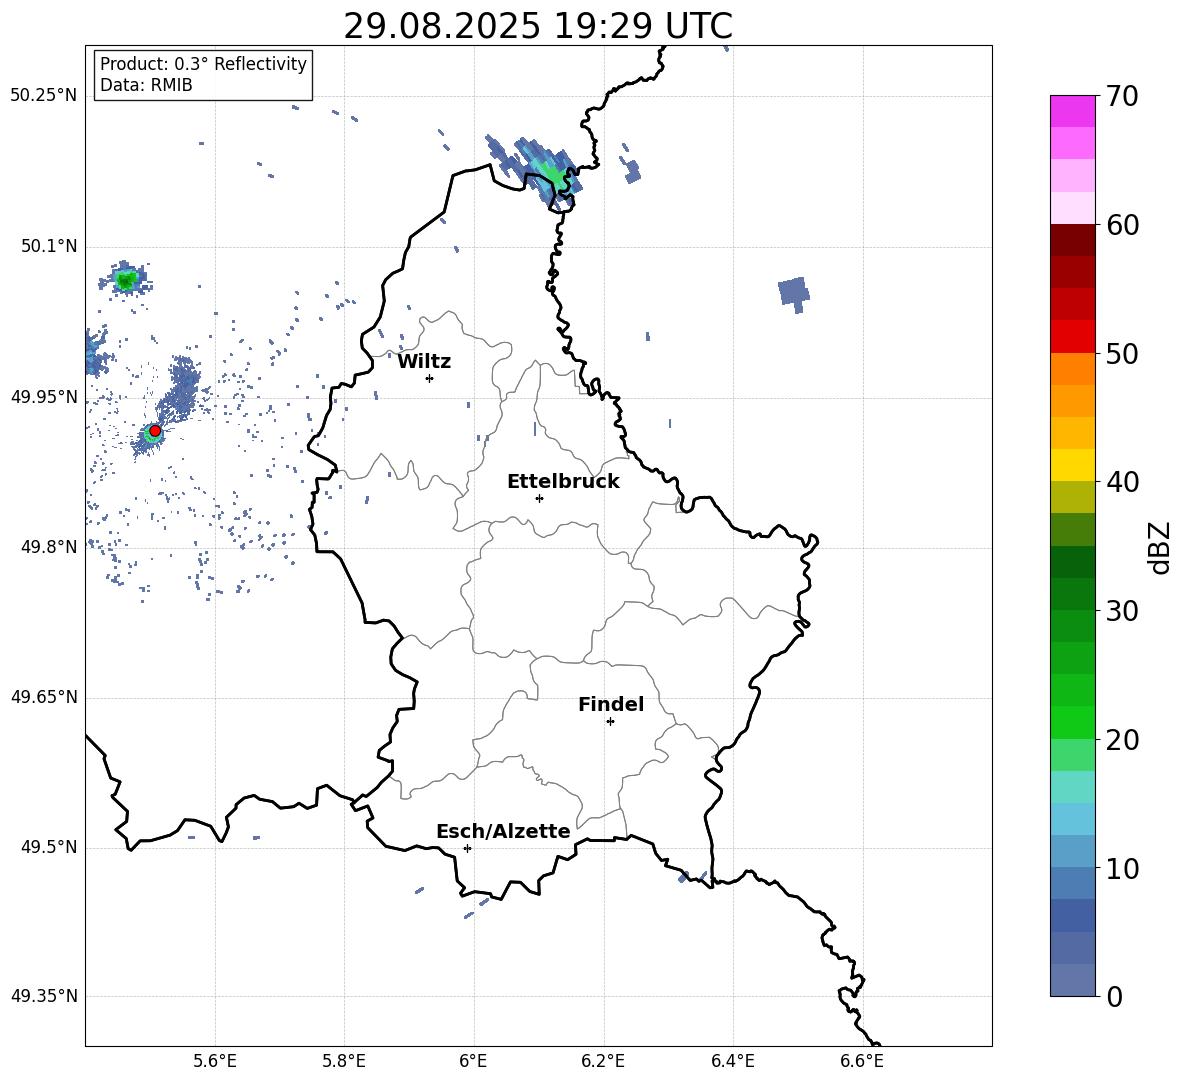Pick the bright red 50 dBZ swatch
Viewport: 1184px width, 1081px height.
pyautogui.click(x=1073, y=337)
